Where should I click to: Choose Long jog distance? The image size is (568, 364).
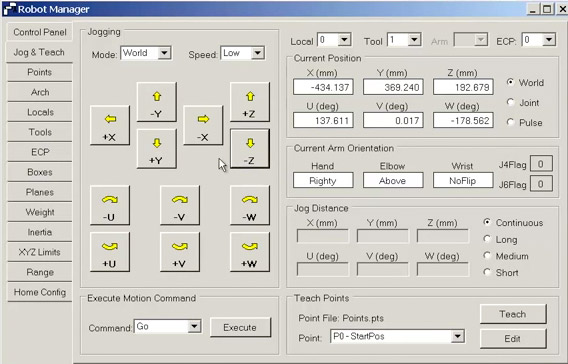487,239
